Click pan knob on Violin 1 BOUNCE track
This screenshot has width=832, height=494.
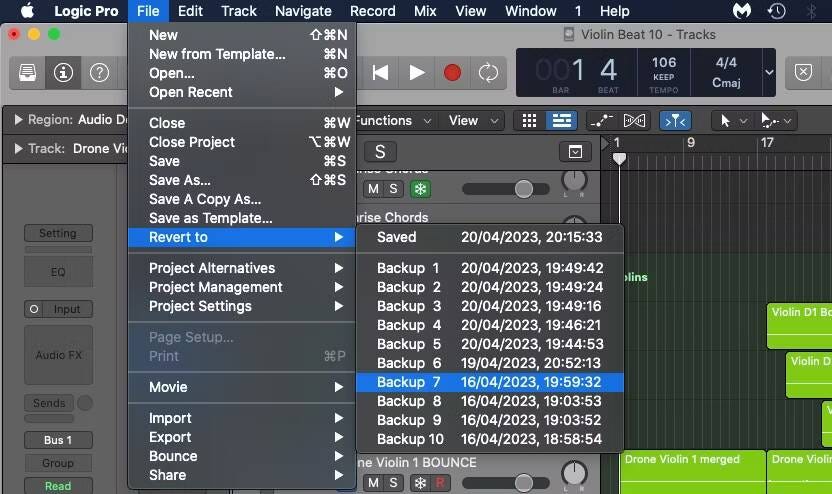(x=574, y=473)
